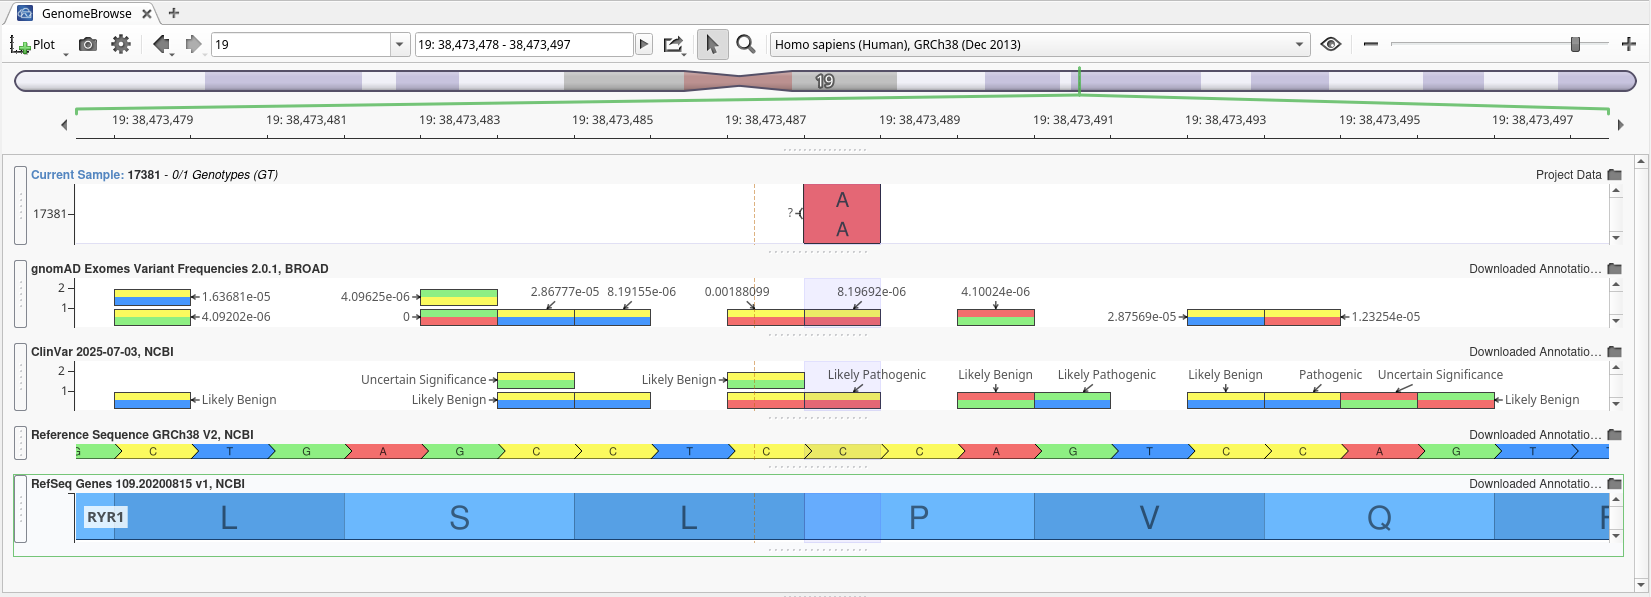Image resolution: width=1651 pixels, height=597 pixels.
Task: Click the 1.63681e-05 frequency label
Action: [x=236, y=297]
